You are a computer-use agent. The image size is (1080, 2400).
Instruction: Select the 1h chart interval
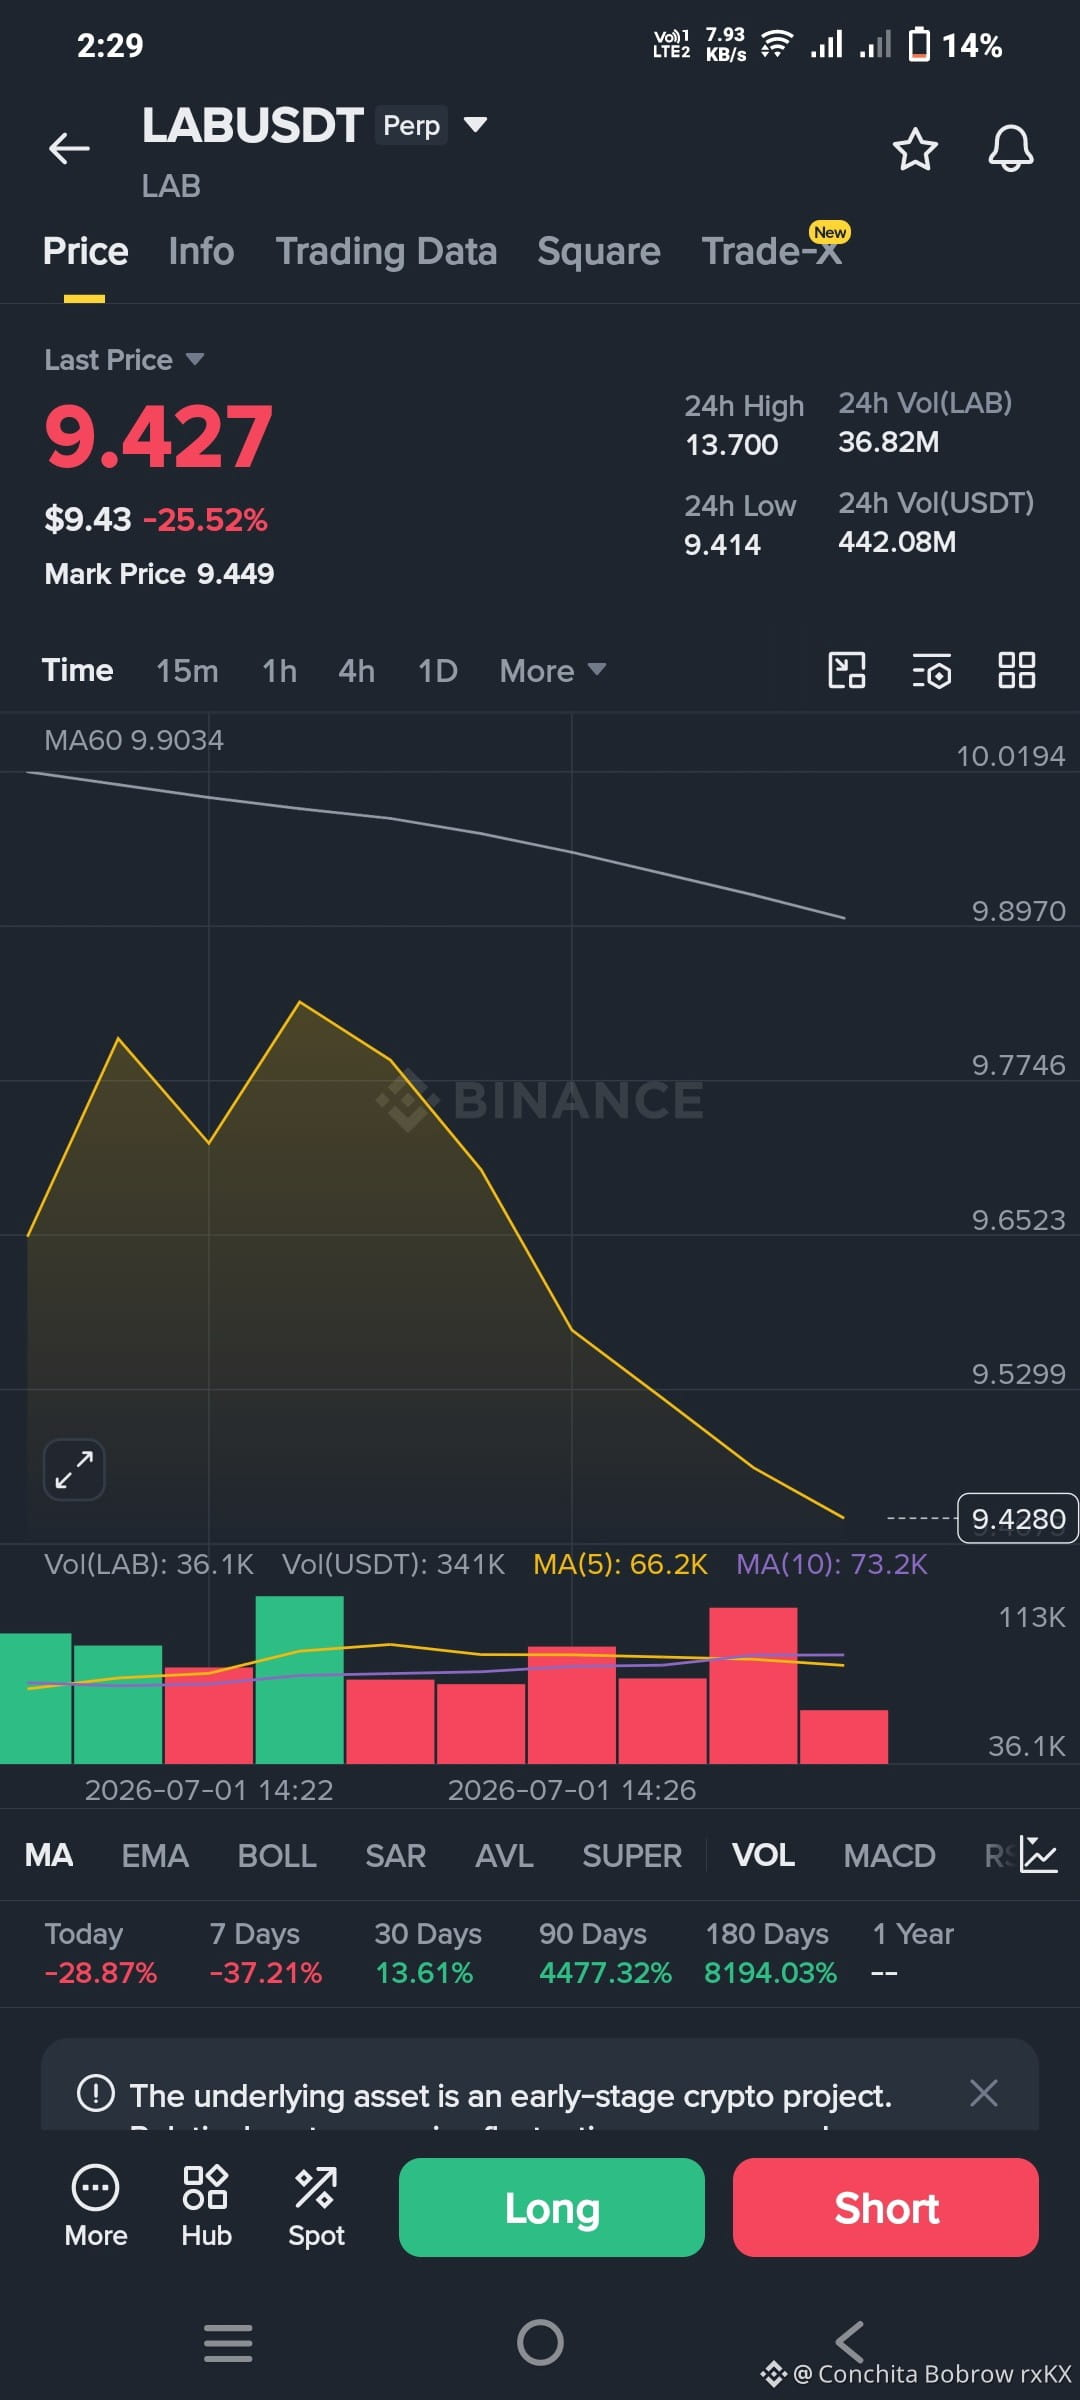tap(279, 670)
